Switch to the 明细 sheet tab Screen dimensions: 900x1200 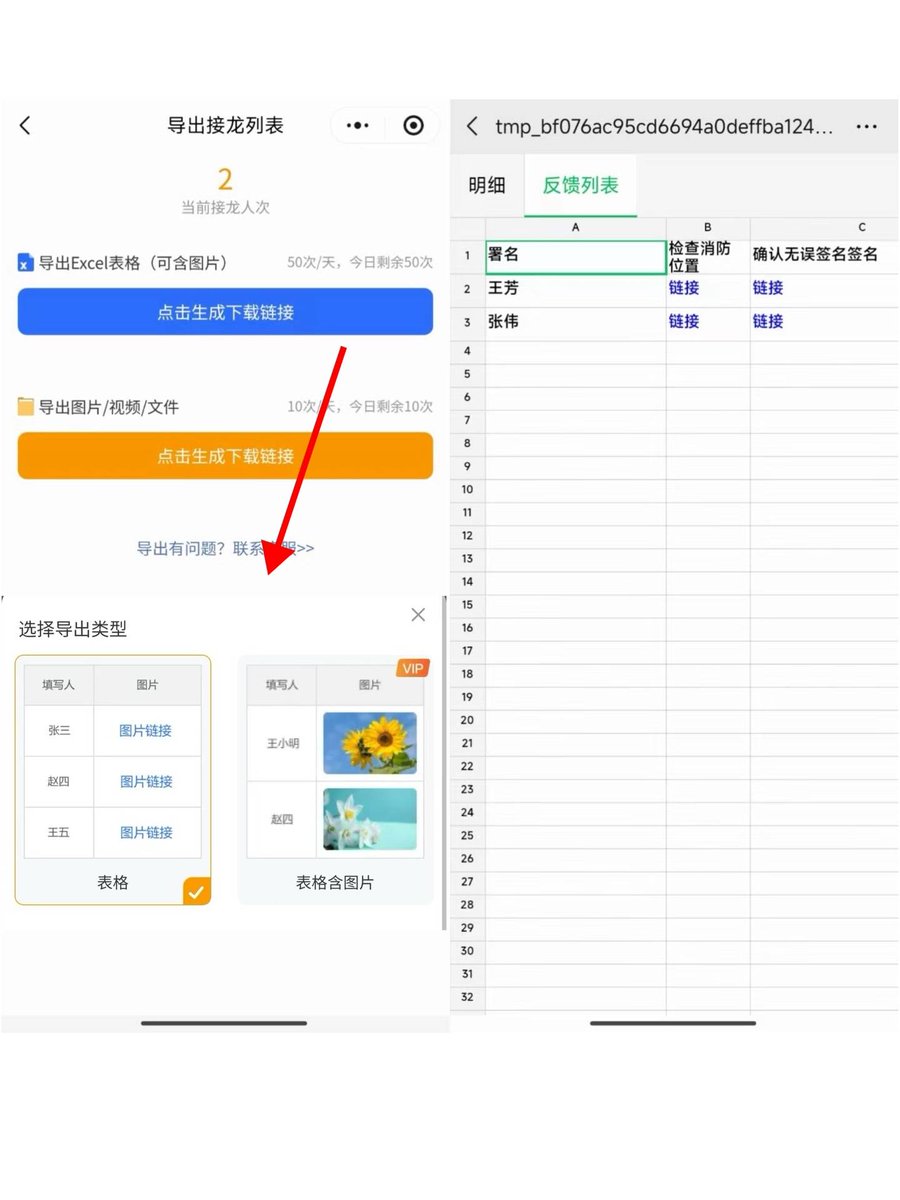487,185
